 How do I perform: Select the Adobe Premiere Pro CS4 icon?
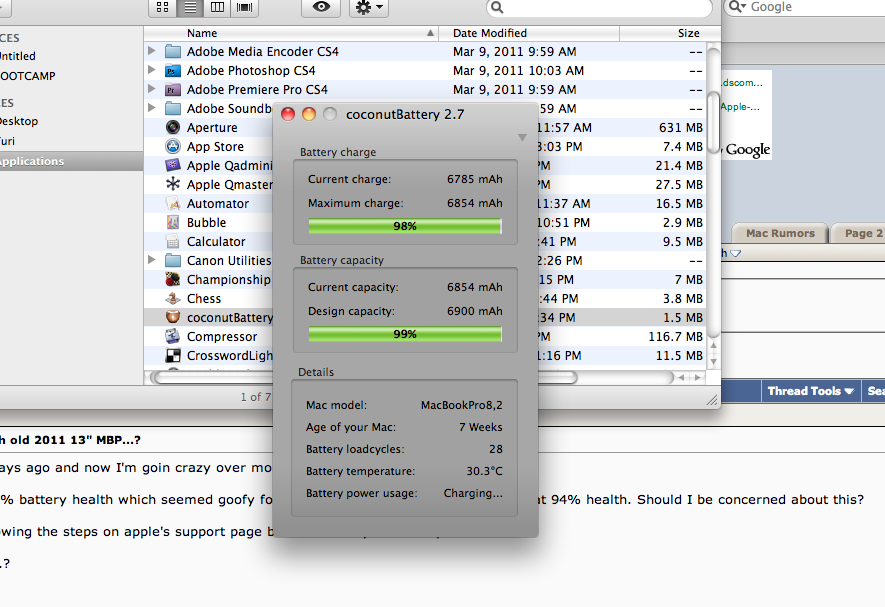pos(173,89)
